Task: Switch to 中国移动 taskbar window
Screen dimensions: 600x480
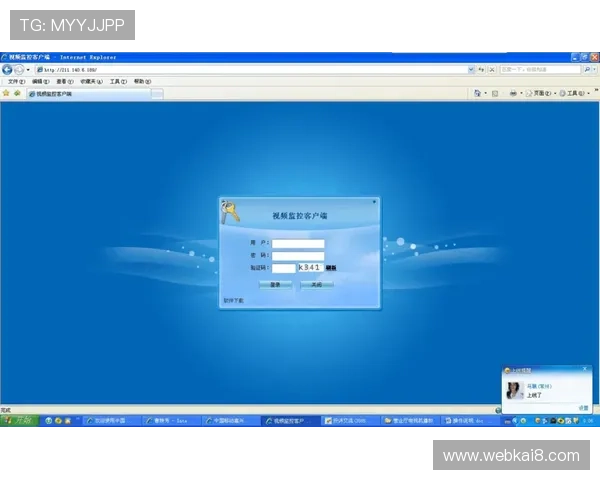Action: point(230,421)
